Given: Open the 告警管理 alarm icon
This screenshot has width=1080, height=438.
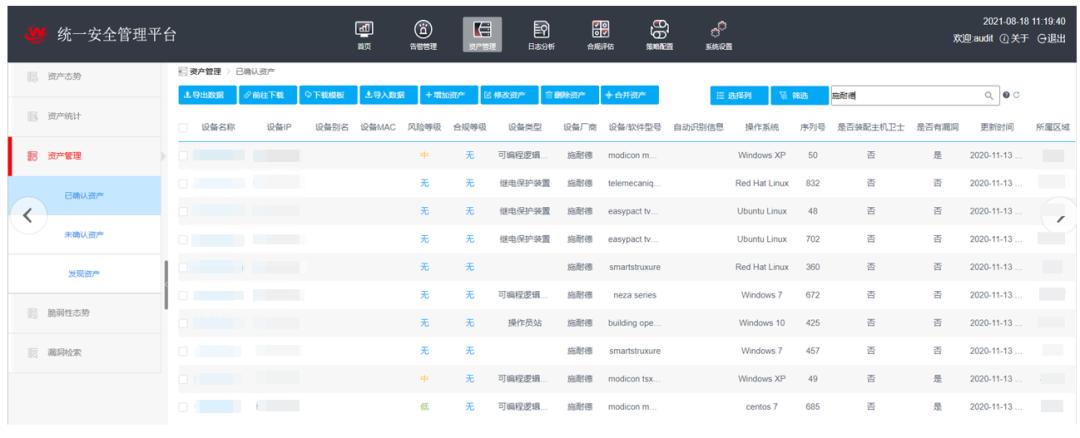Looking at the screenshot, I should point(423,29).
